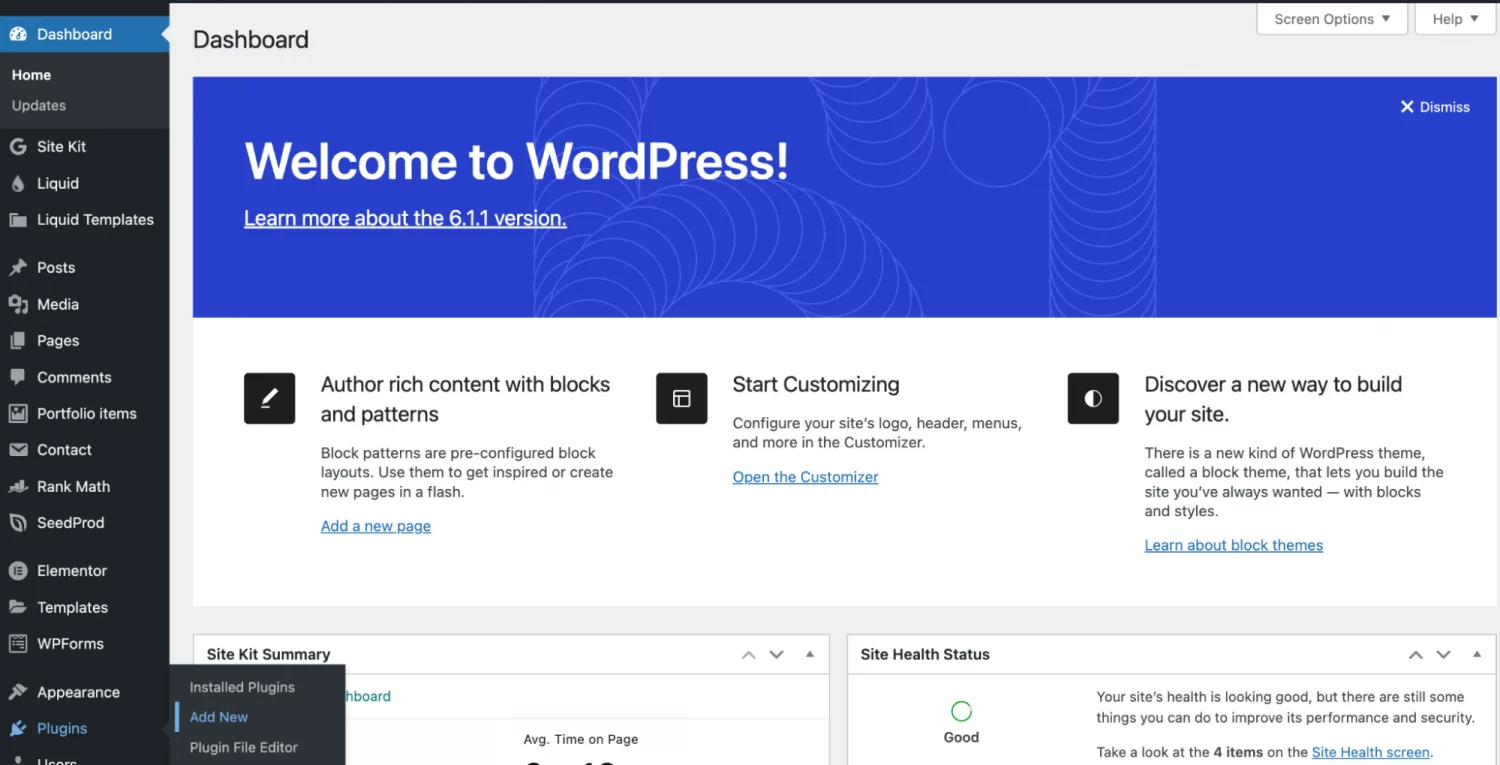Dismiss the Welcome to WordPress banner
The height and width of the screenshot is (765, 1500).
[1435, 107]
